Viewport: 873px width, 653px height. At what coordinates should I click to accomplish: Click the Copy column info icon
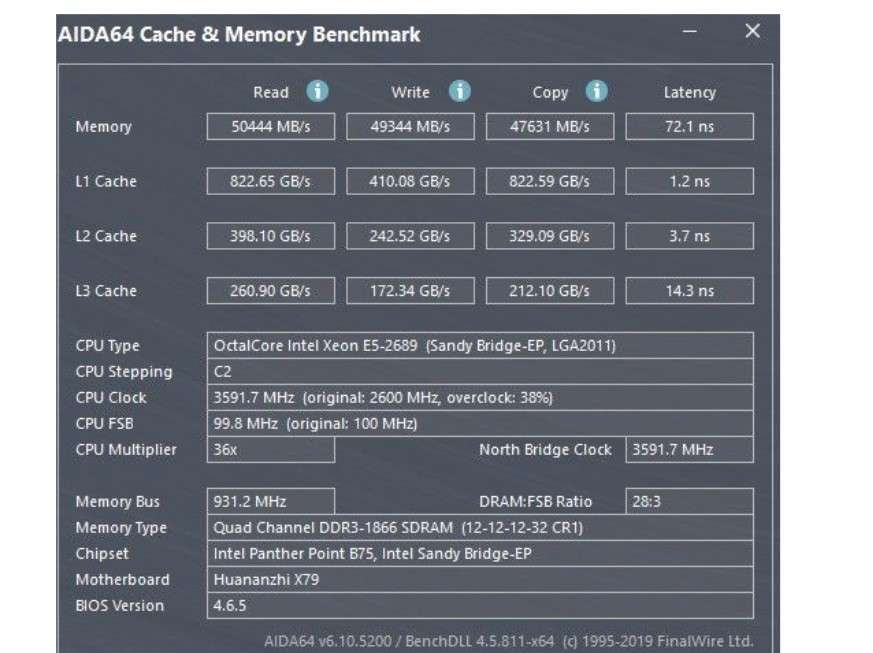pos(597,92)
